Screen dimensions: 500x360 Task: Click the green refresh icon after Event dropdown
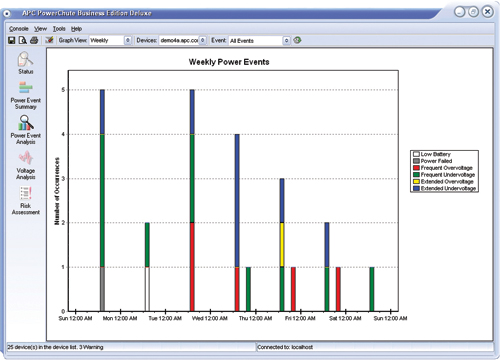click(297, 40)
